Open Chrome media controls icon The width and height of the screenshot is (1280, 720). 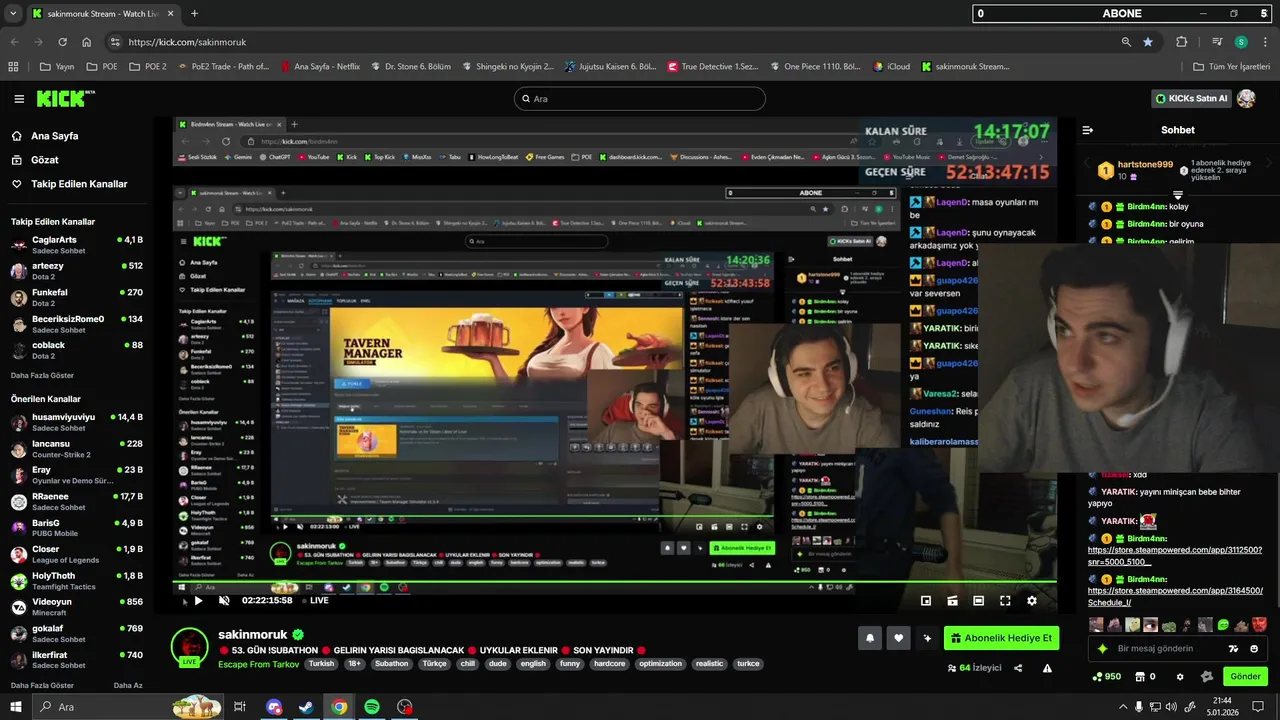(1217, 42)
